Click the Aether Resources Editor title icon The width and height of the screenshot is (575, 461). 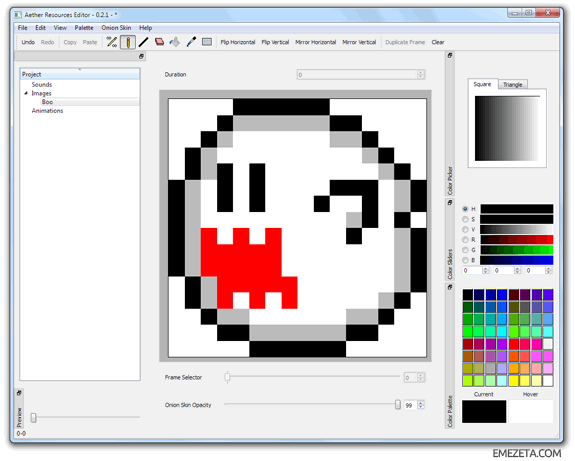click(18, 15)
